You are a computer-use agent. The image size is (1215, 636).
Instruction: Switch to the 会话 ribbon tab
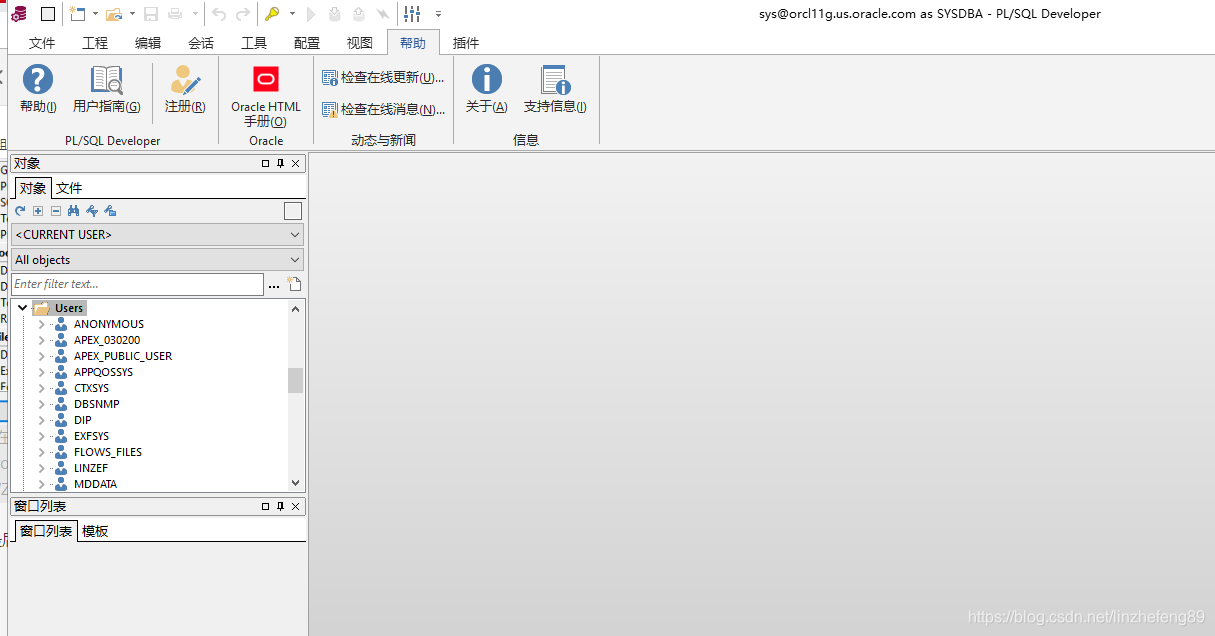(x=201, y=43)
